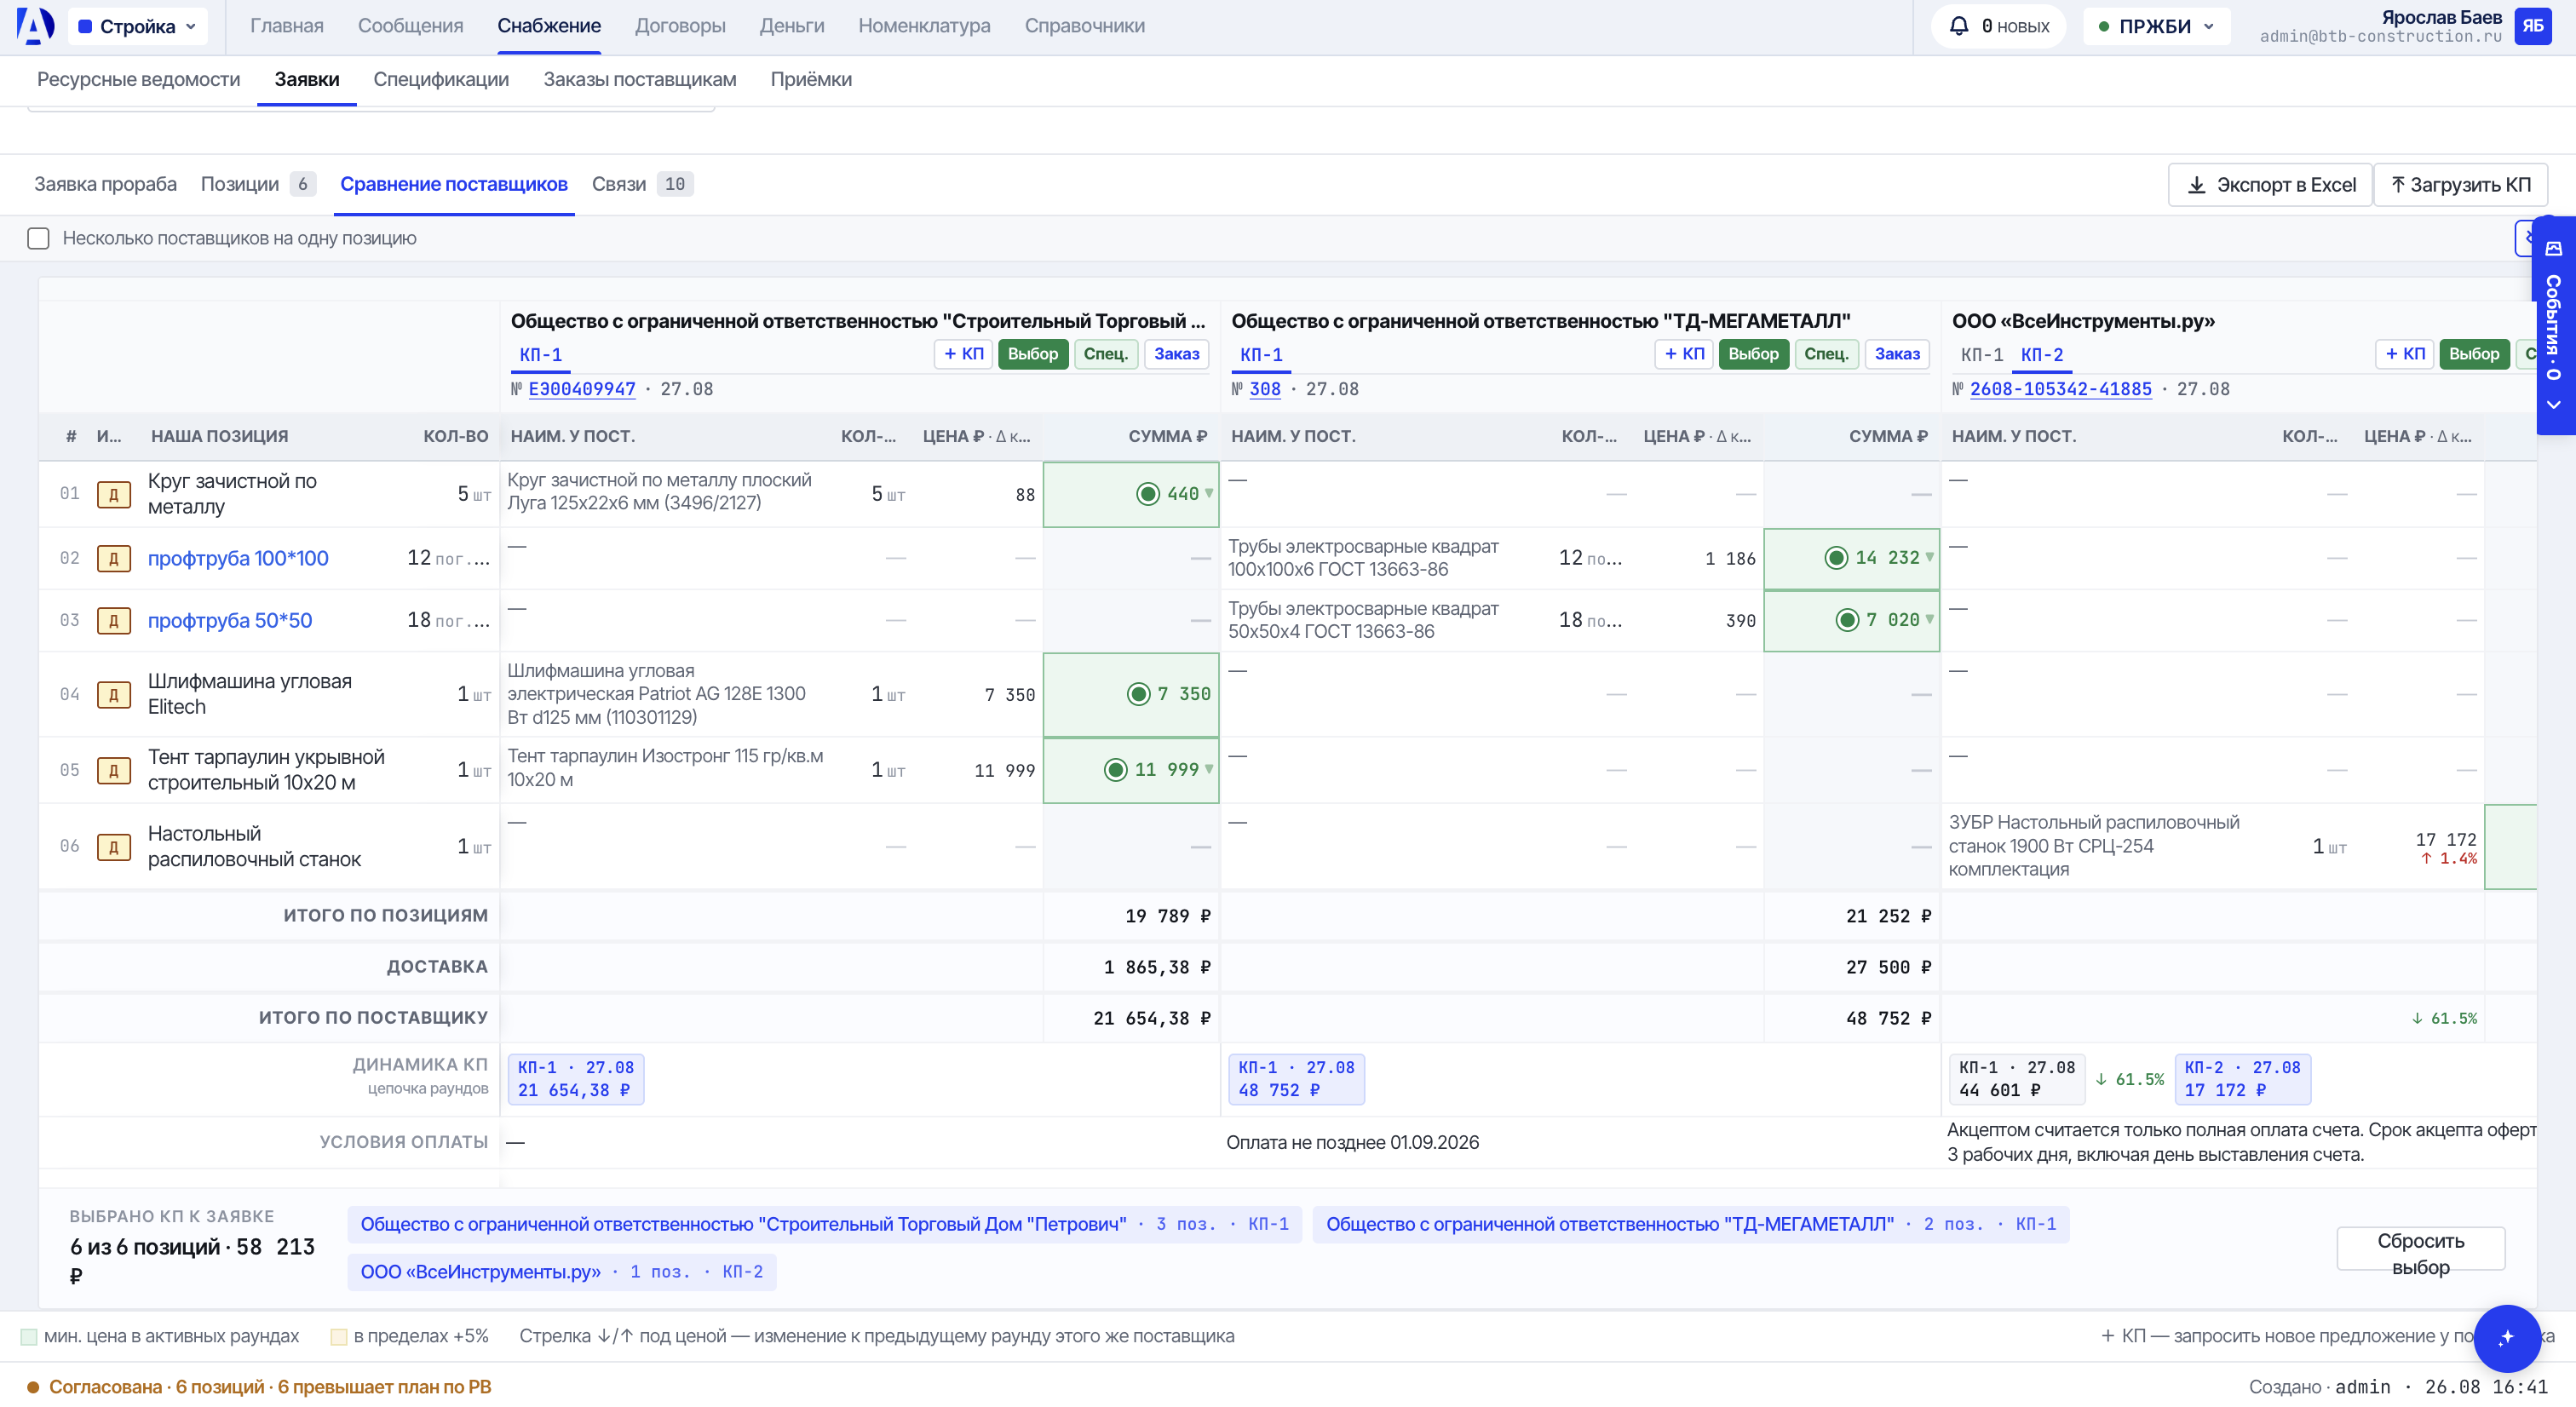Screen dimensions: 2576x1407
Task: Click the blue assistant floating button
Action: point(2506,1337)
